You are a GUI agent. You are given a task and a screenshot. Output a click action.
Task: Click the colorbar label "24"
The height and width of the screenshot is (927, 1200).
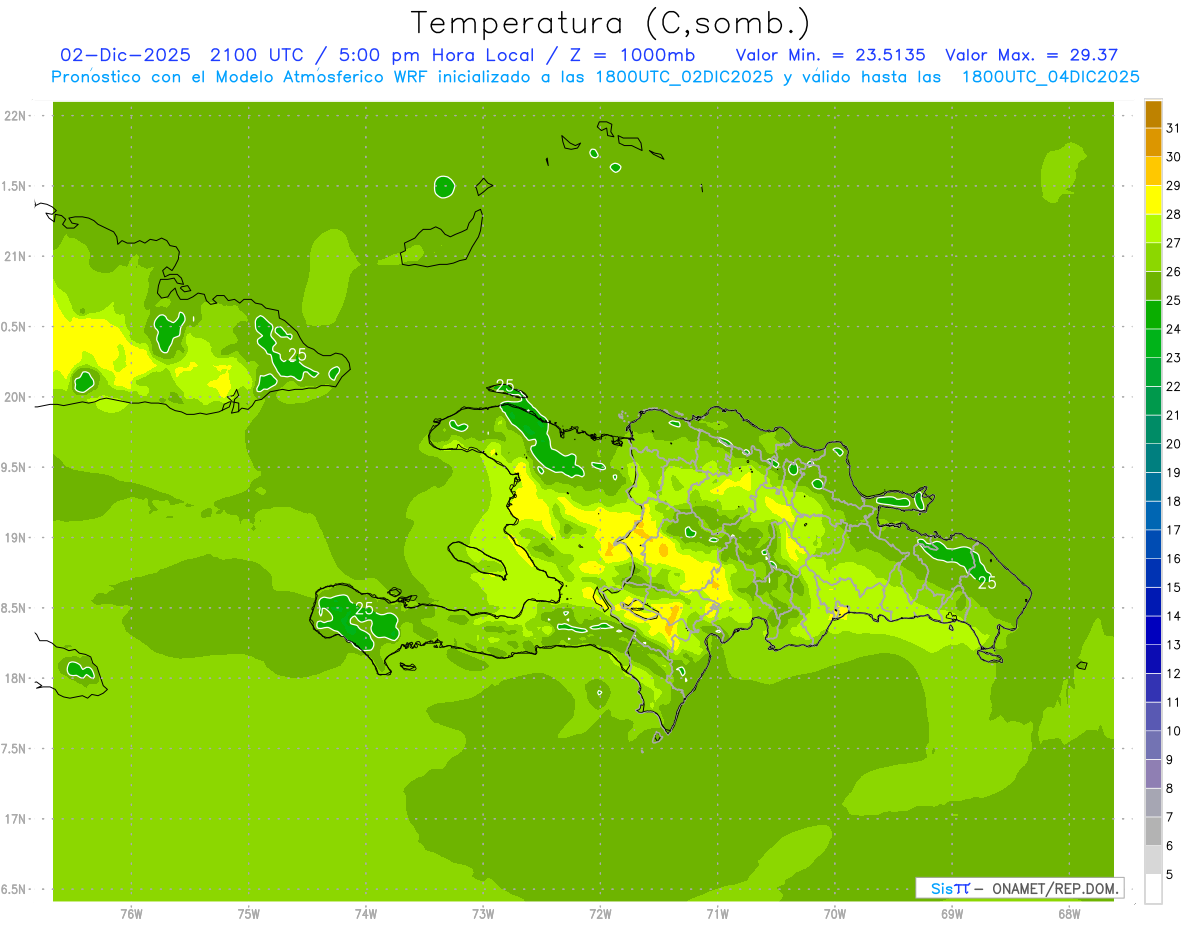[1174, 329]
